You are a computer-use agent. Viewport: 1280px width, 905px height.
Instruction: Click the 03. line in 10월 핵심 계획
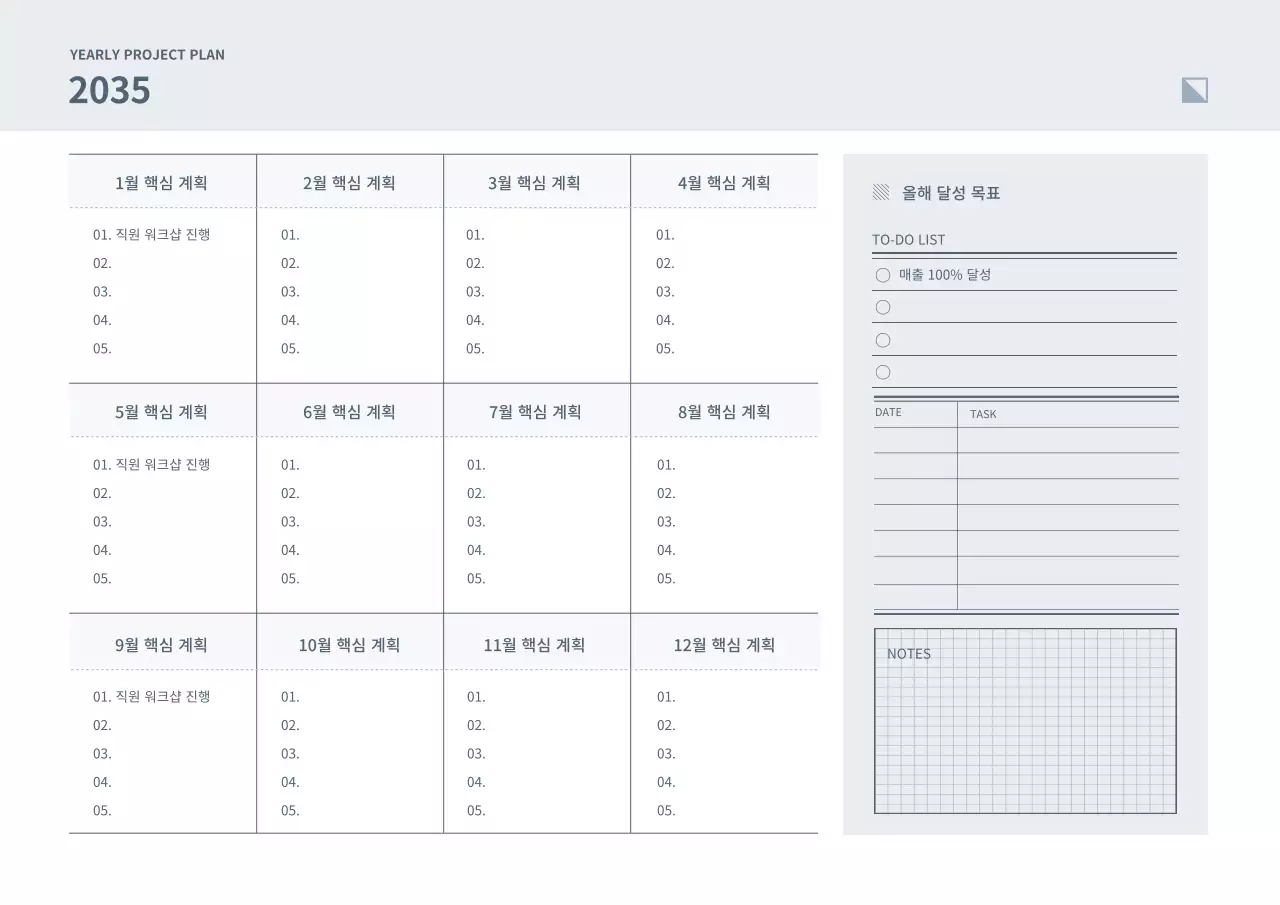pyautogui.click(x=289, y=754)
